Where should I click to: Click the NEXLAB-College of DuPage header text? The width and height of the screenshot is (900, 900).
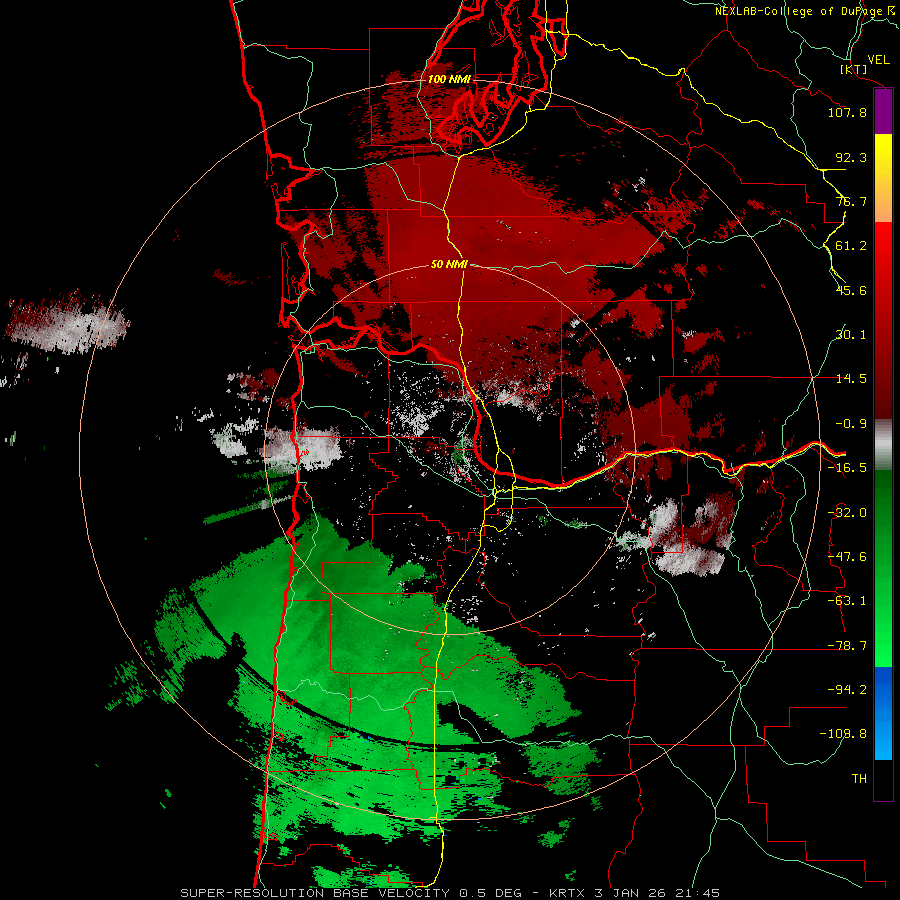click(x=807, y=11)
